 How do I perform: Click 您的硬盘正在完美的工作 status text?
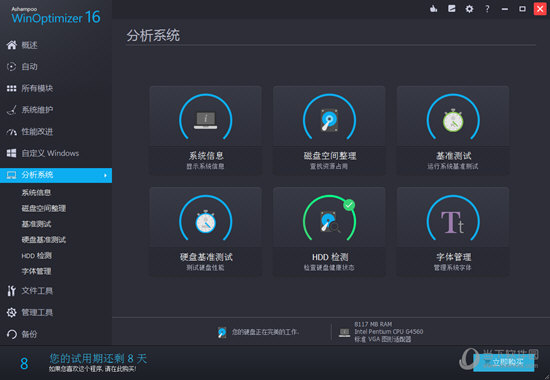click(x=265, y=332)
